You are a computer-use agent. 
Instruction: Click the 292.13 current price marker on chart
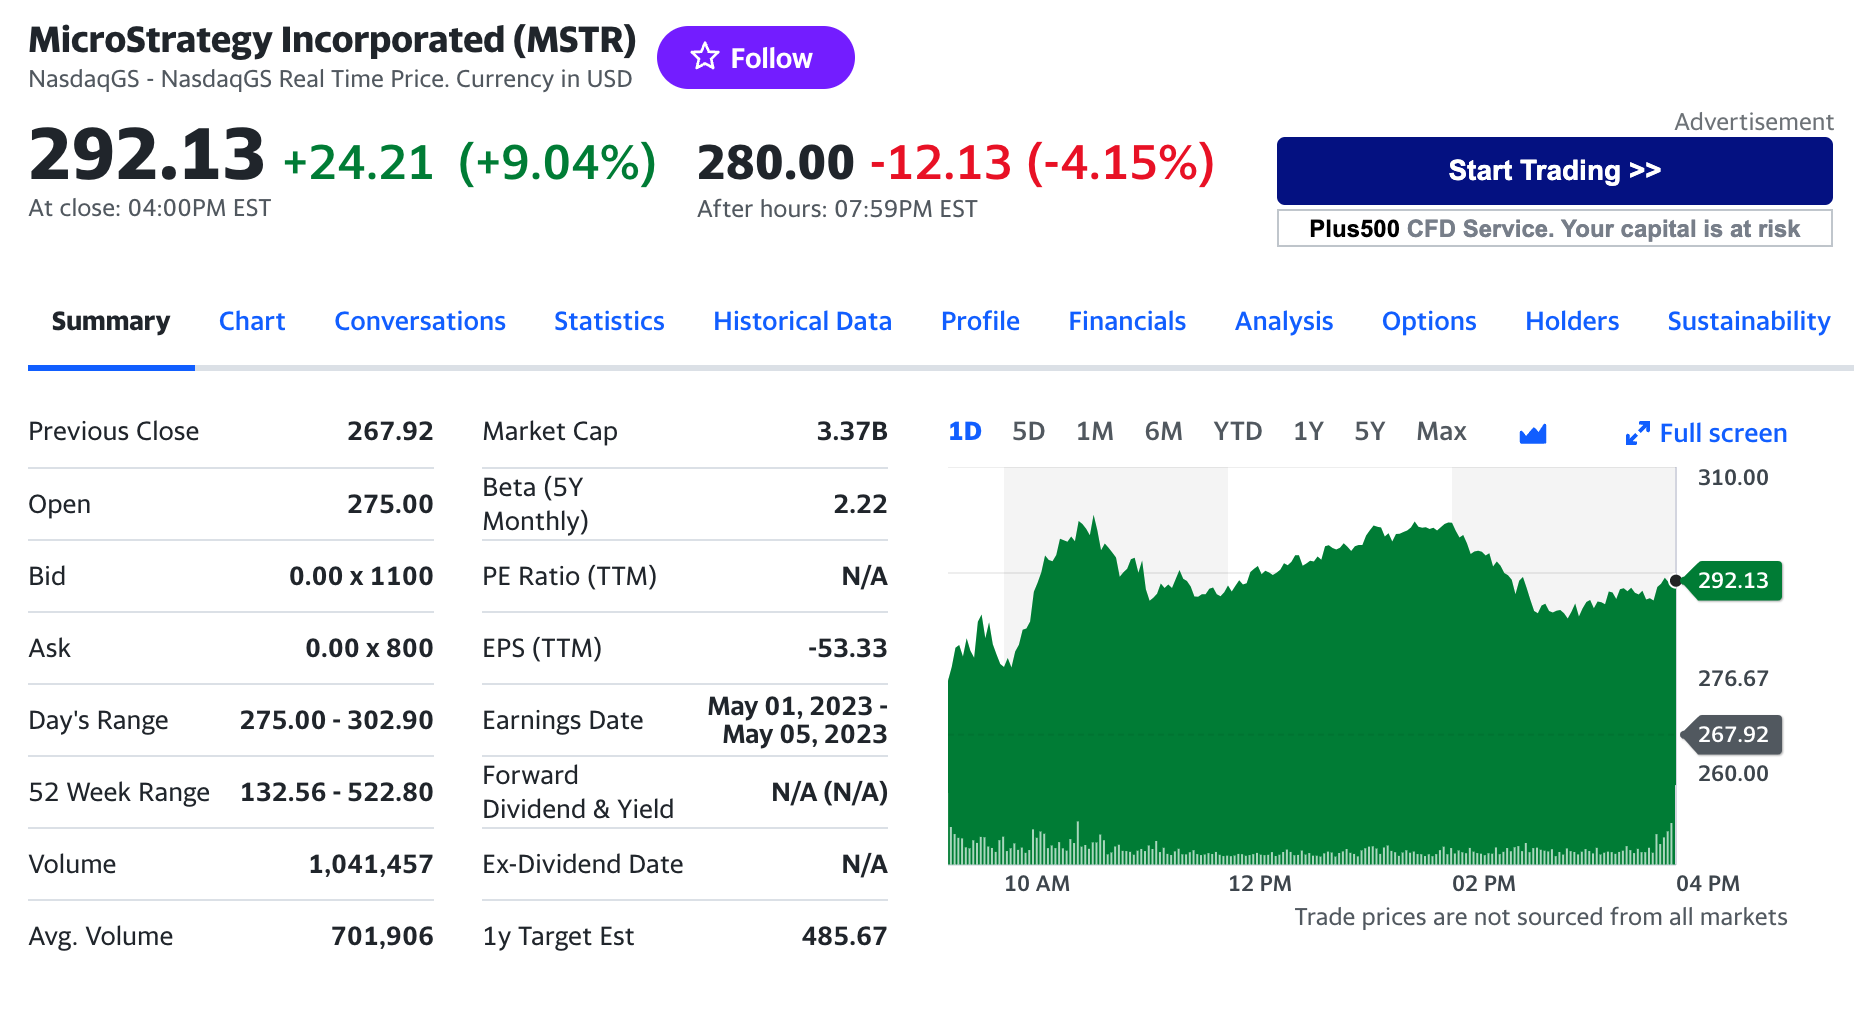pos(1733,580)
